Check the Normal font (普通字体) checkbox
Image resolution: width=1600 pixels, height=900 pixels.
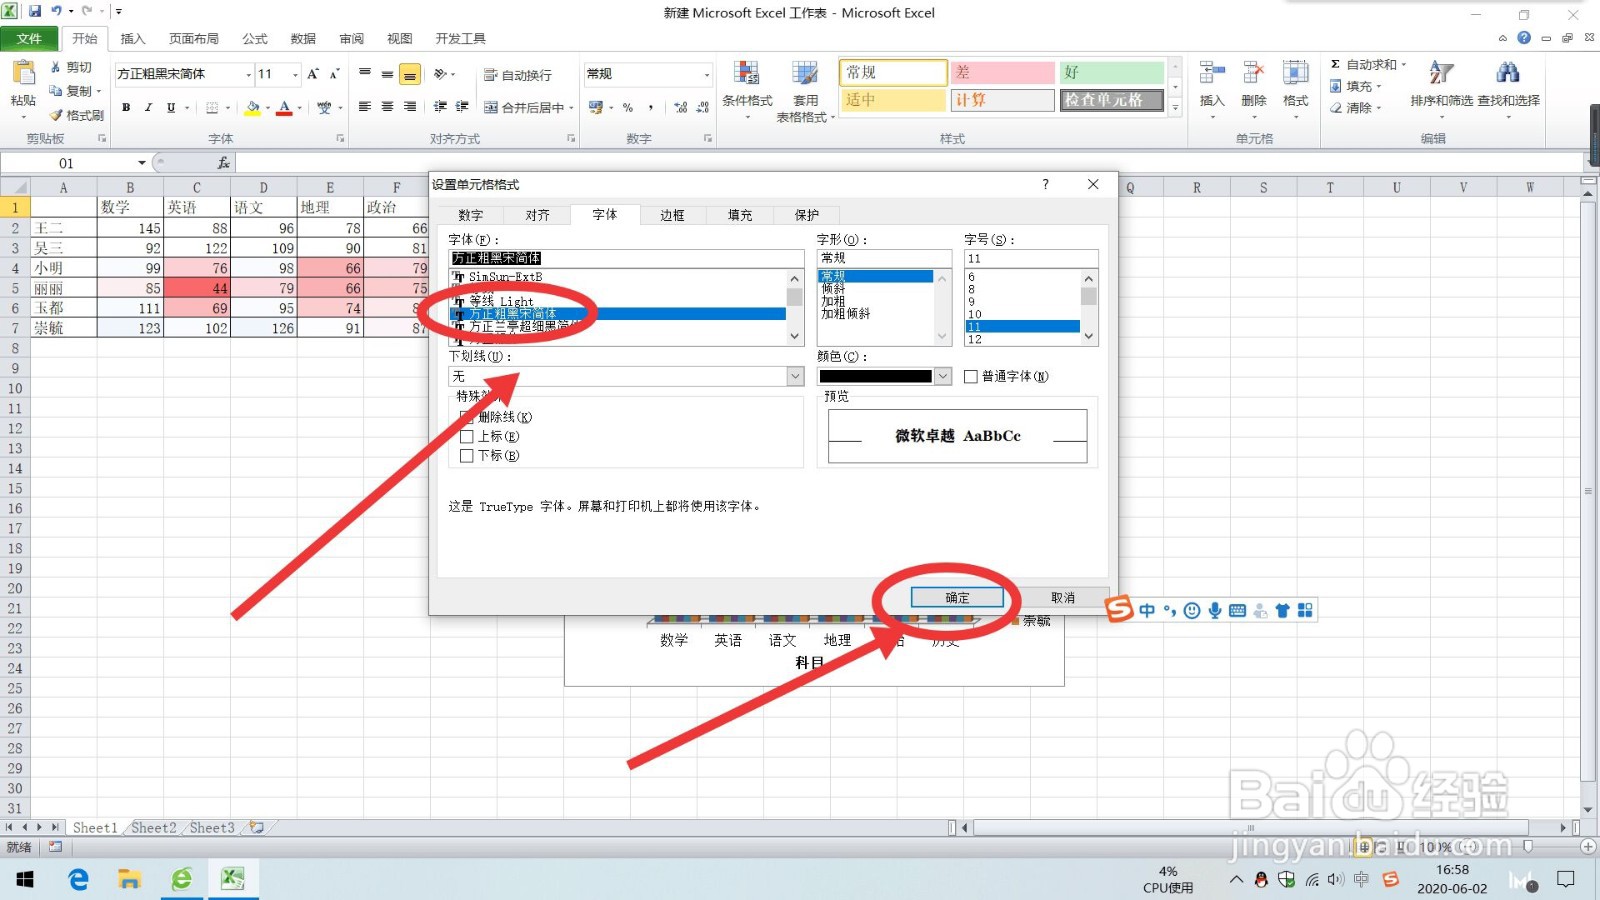(x=971, y=376)
